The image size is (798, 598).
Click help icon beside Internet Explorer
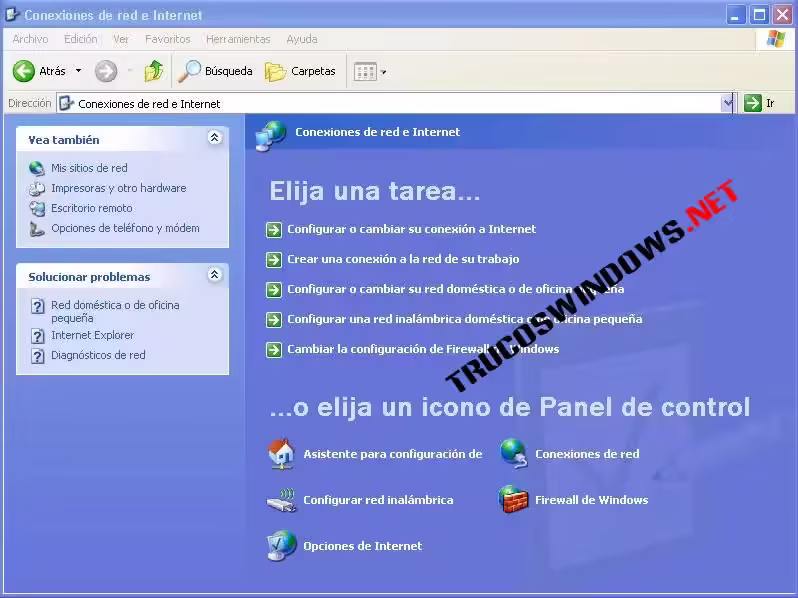click(37, 336)
